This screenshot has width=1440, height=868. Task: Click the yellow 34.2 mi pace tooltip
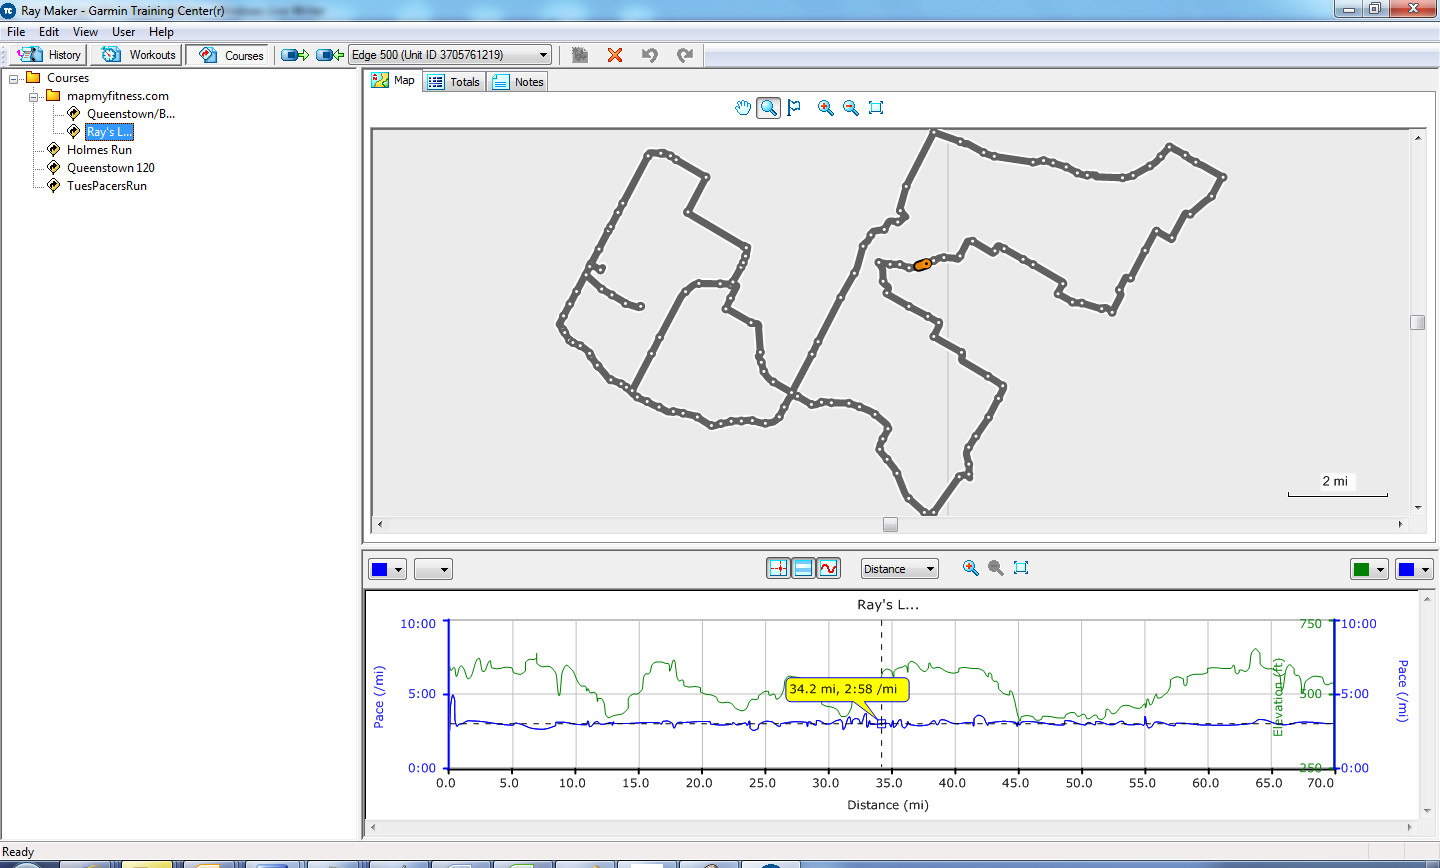pyautogui.click(x=847, y=689)
